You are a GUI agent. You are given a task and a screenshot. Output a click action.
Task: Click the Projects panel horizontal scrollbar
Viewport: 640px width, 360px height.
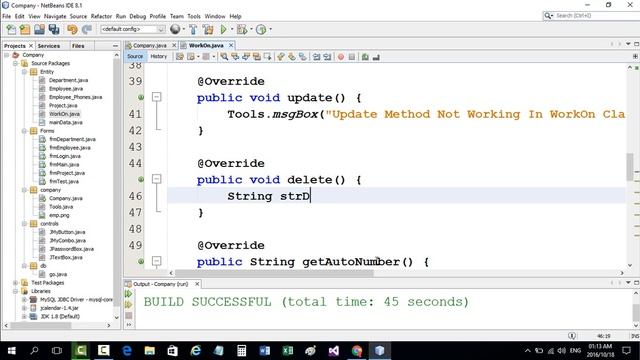tap(40, 325)
